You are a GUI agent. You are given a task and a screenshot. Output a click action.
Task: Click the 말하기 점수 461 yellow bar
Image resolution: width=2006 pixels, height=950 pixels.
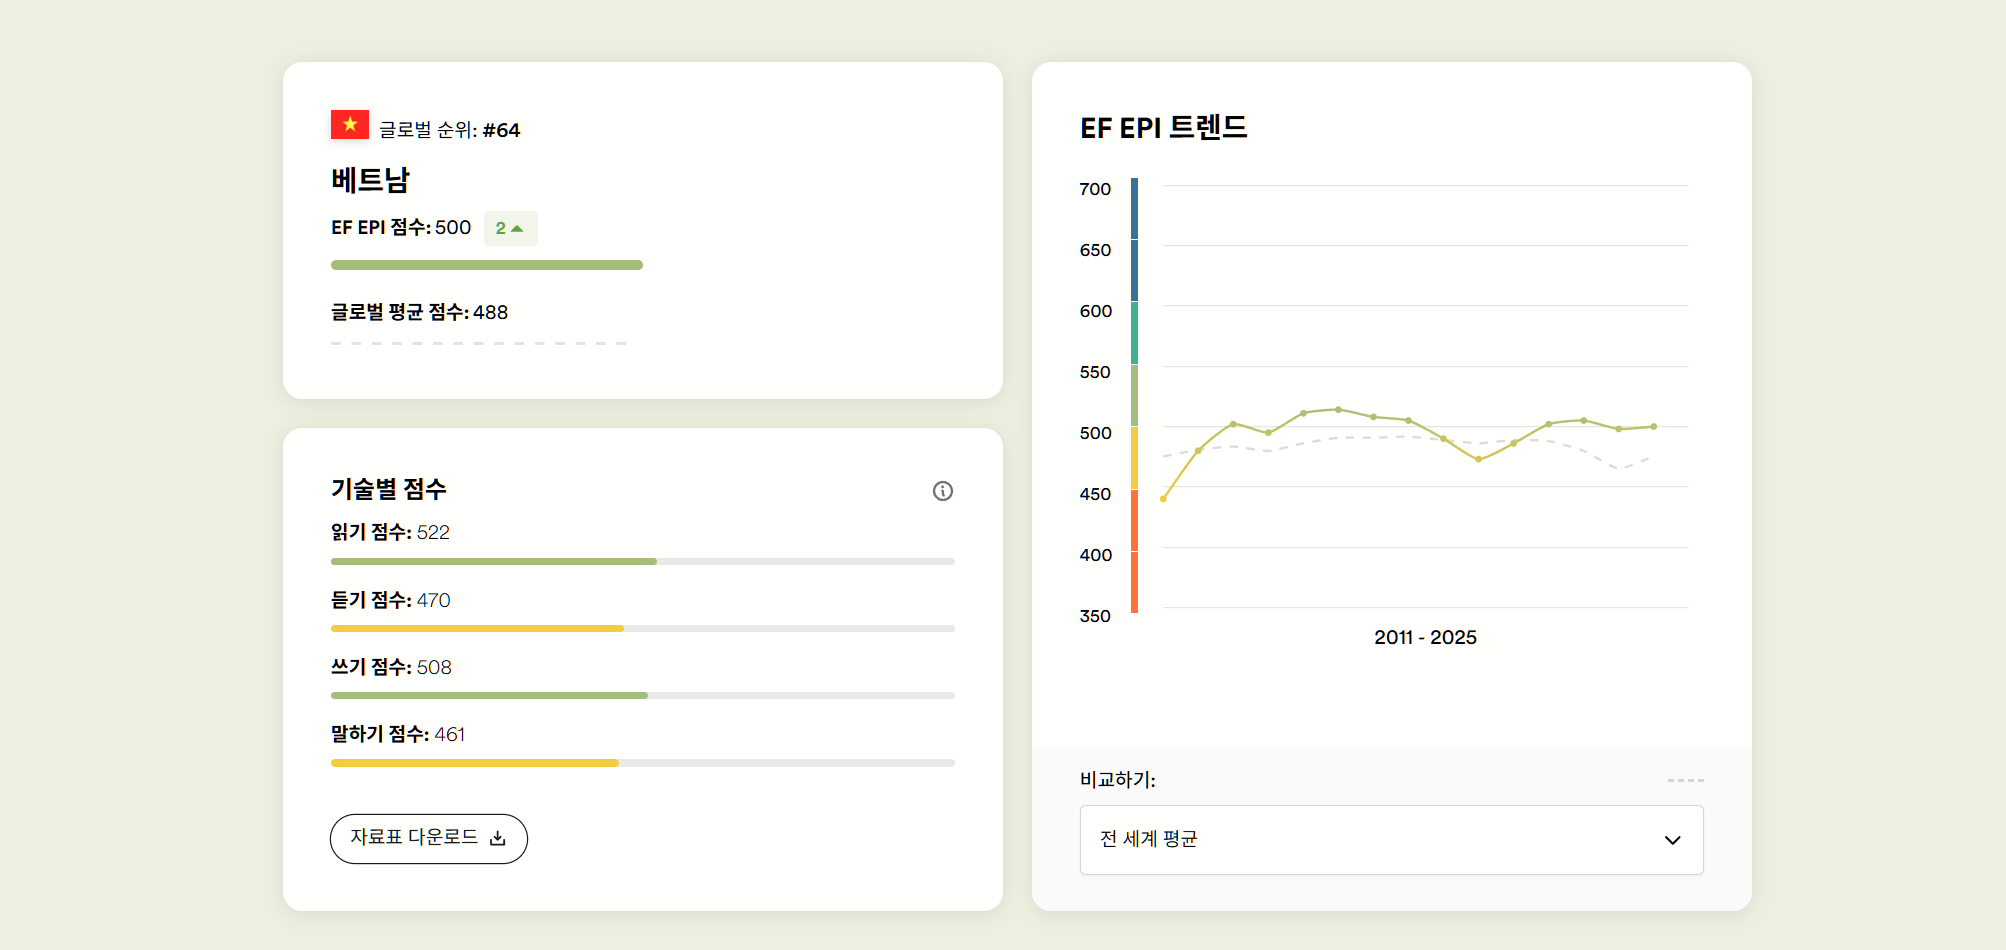click(x=475, y=763)
